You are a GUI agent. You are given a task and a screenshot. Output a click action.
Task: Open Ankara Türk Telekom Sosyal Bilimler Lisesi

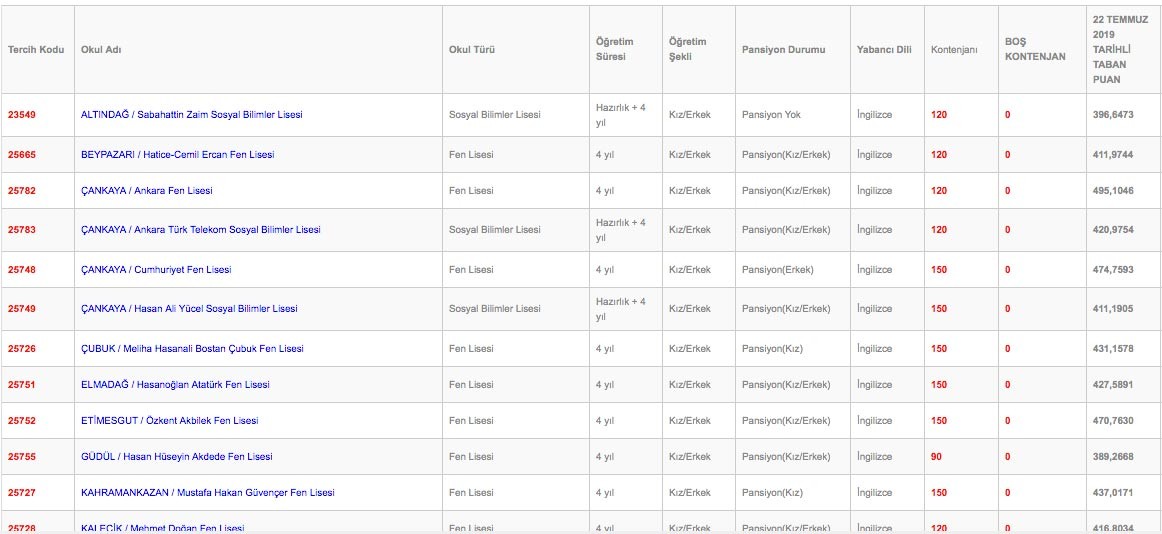pos(200,230)
